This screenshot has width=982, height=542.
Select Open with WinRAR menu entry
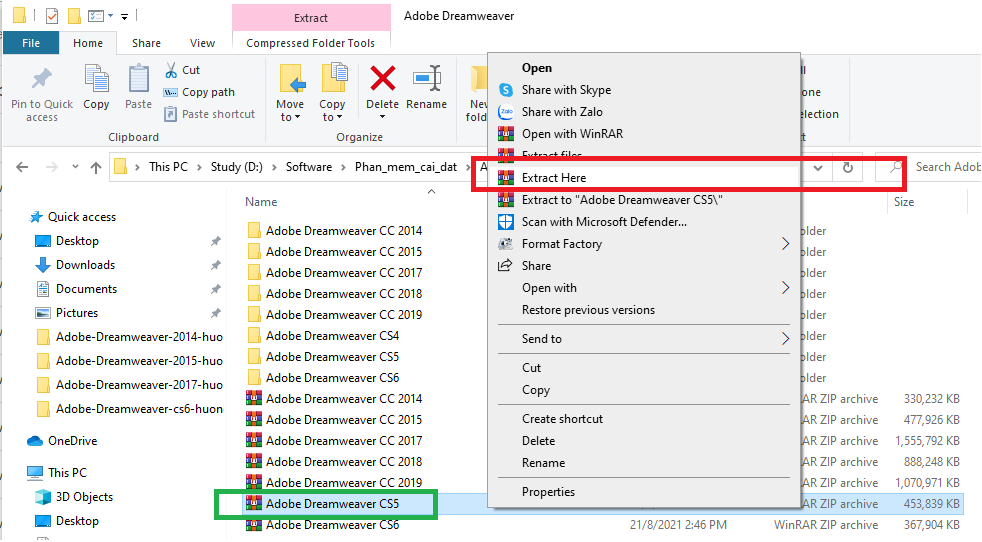572,134
